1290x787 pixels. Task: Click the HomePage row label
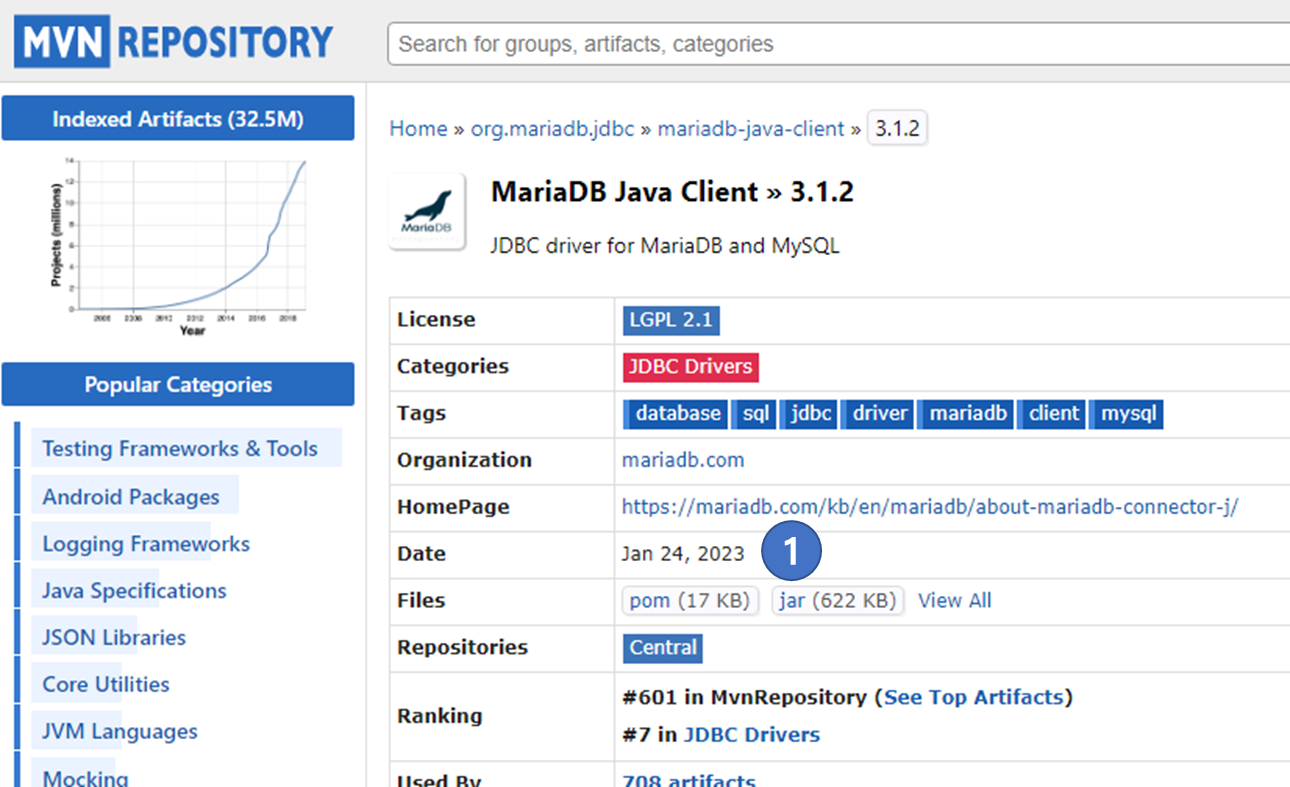pyautogui.click(x=453, y=507)
